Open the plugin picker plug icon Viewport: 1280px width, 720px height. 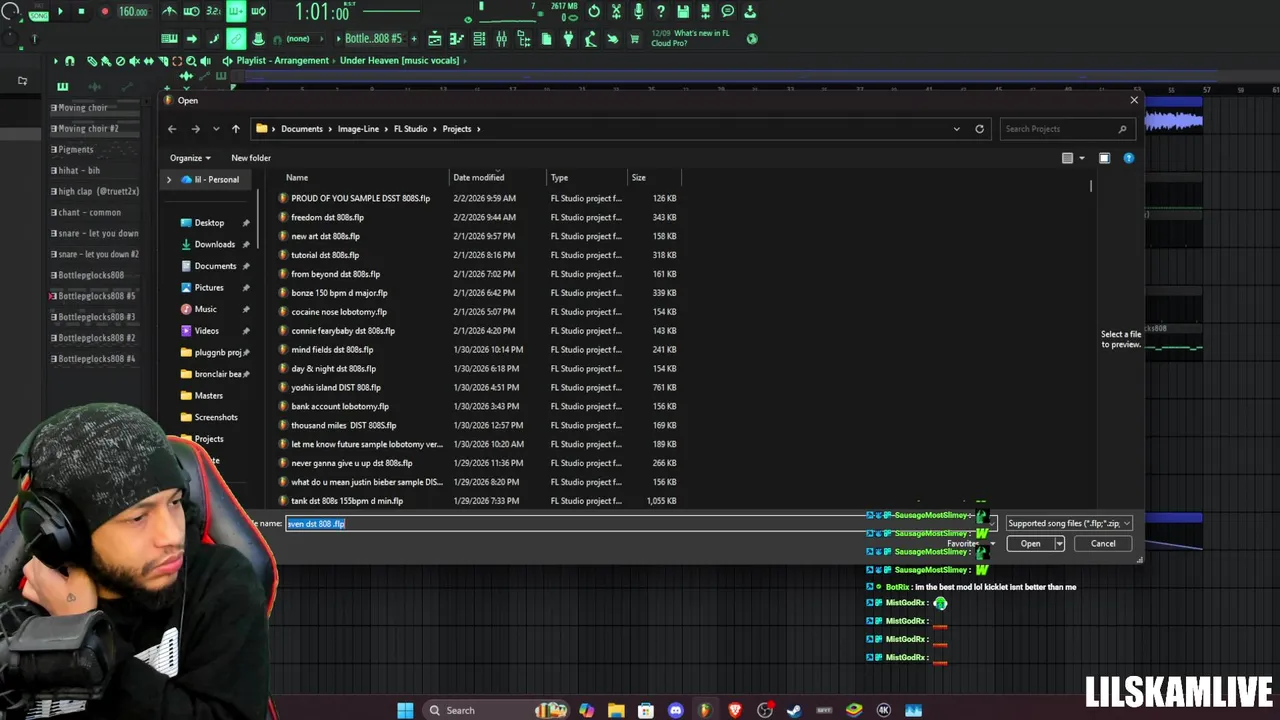[568, 39]
